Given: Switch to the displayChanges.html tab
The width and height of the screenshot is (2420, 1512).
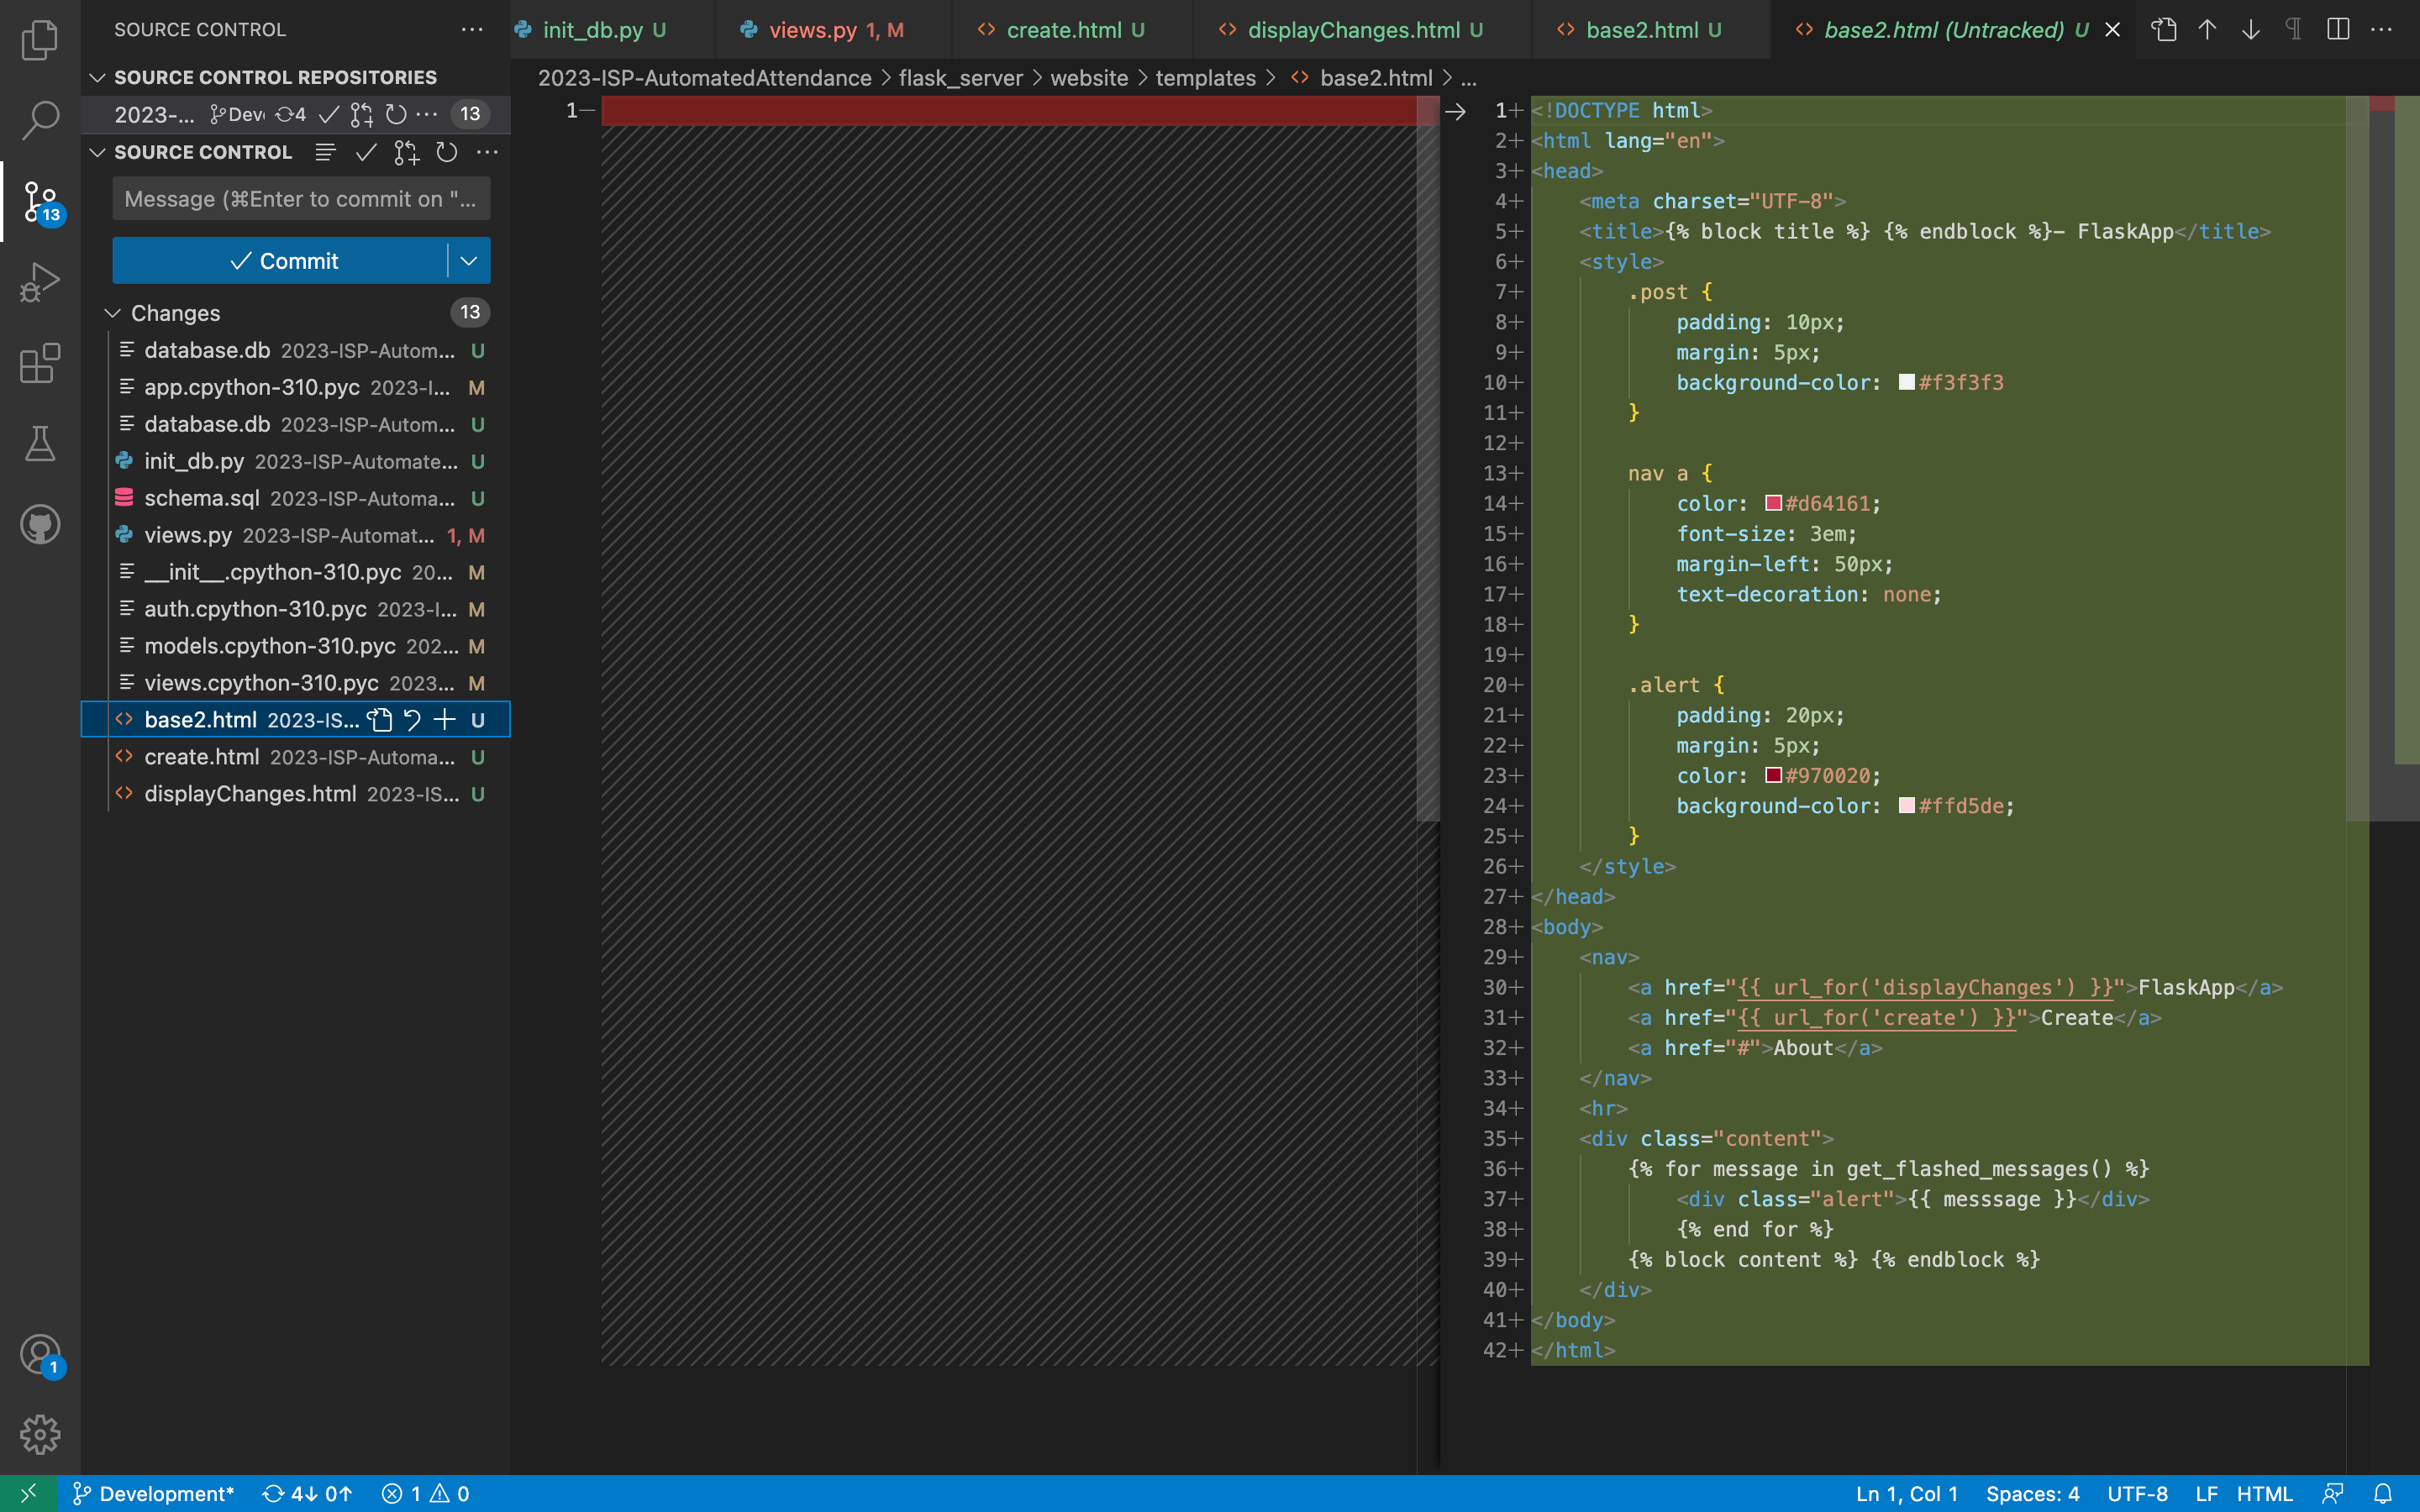Looking at the screenshot, I should [x=1352, y=30].
